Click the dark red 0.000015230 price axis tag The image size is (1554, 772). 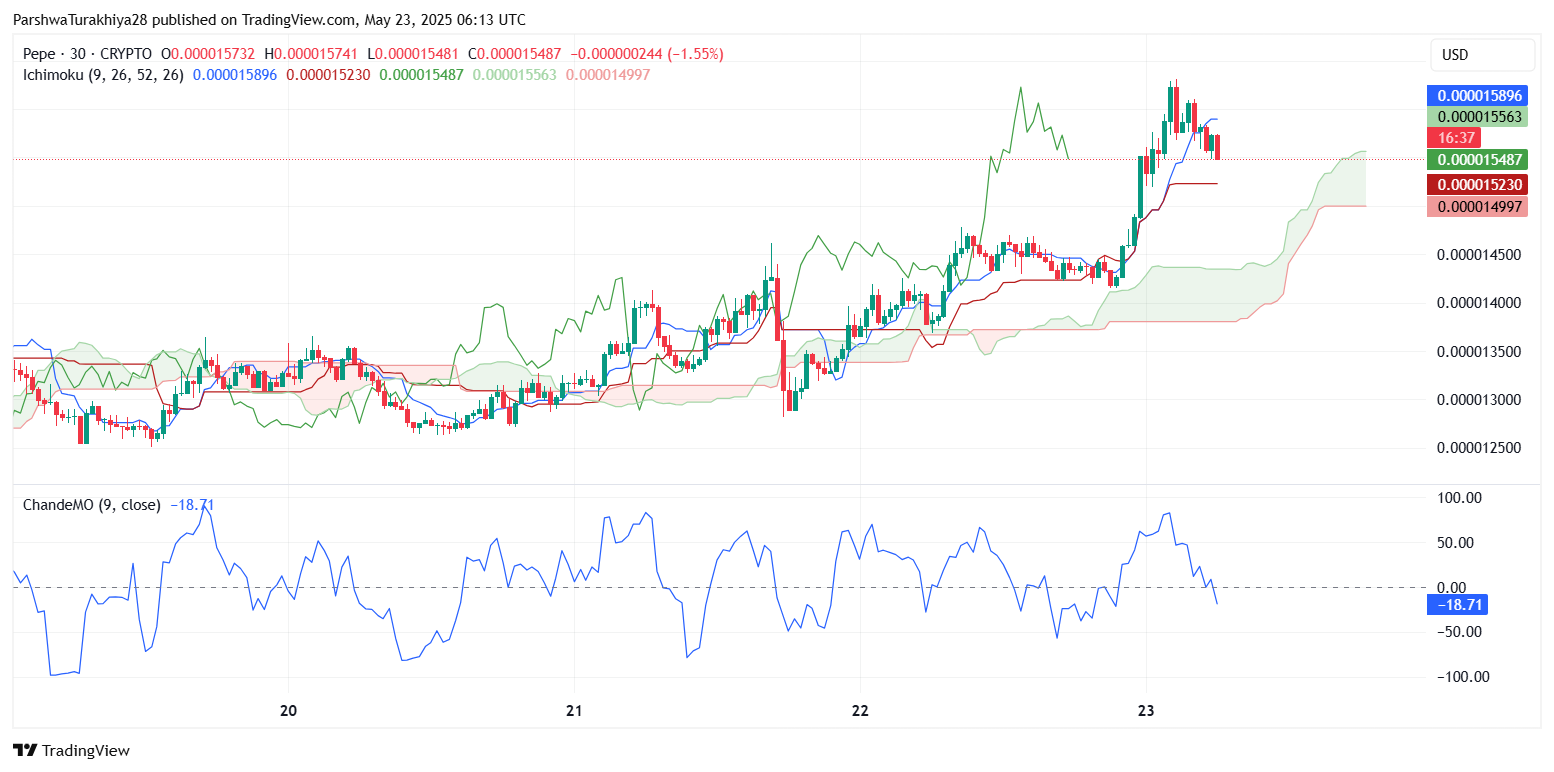point(1479,185)
